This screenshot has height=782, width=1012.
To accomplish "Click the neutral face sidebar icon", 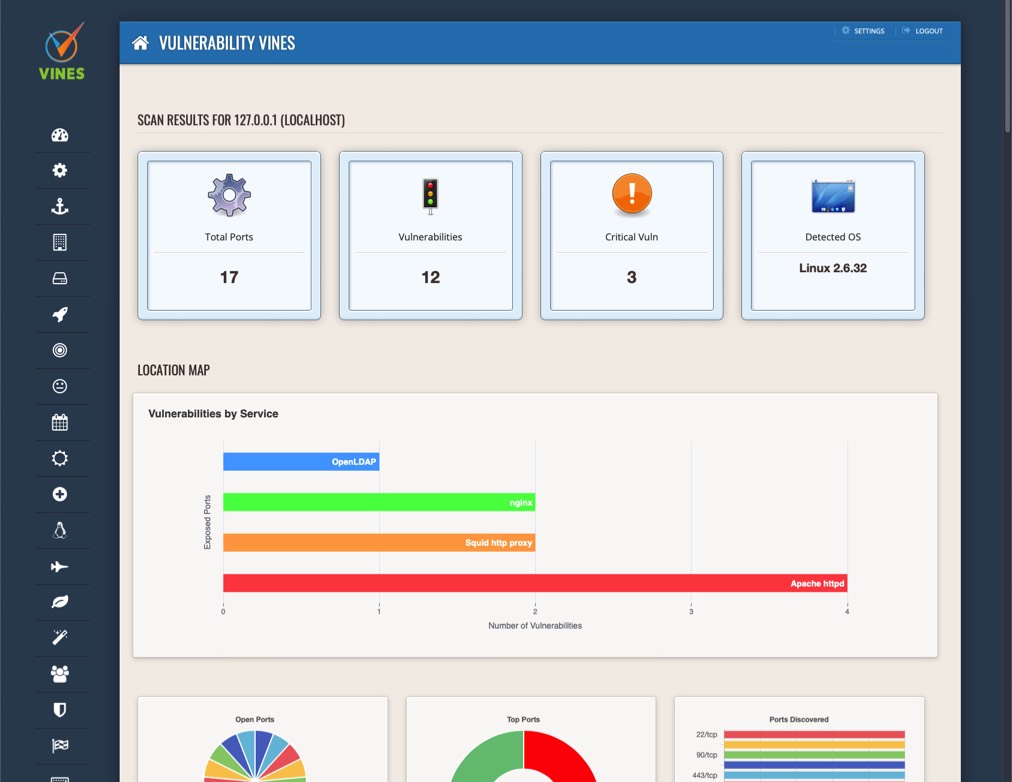I will point(60,386).
